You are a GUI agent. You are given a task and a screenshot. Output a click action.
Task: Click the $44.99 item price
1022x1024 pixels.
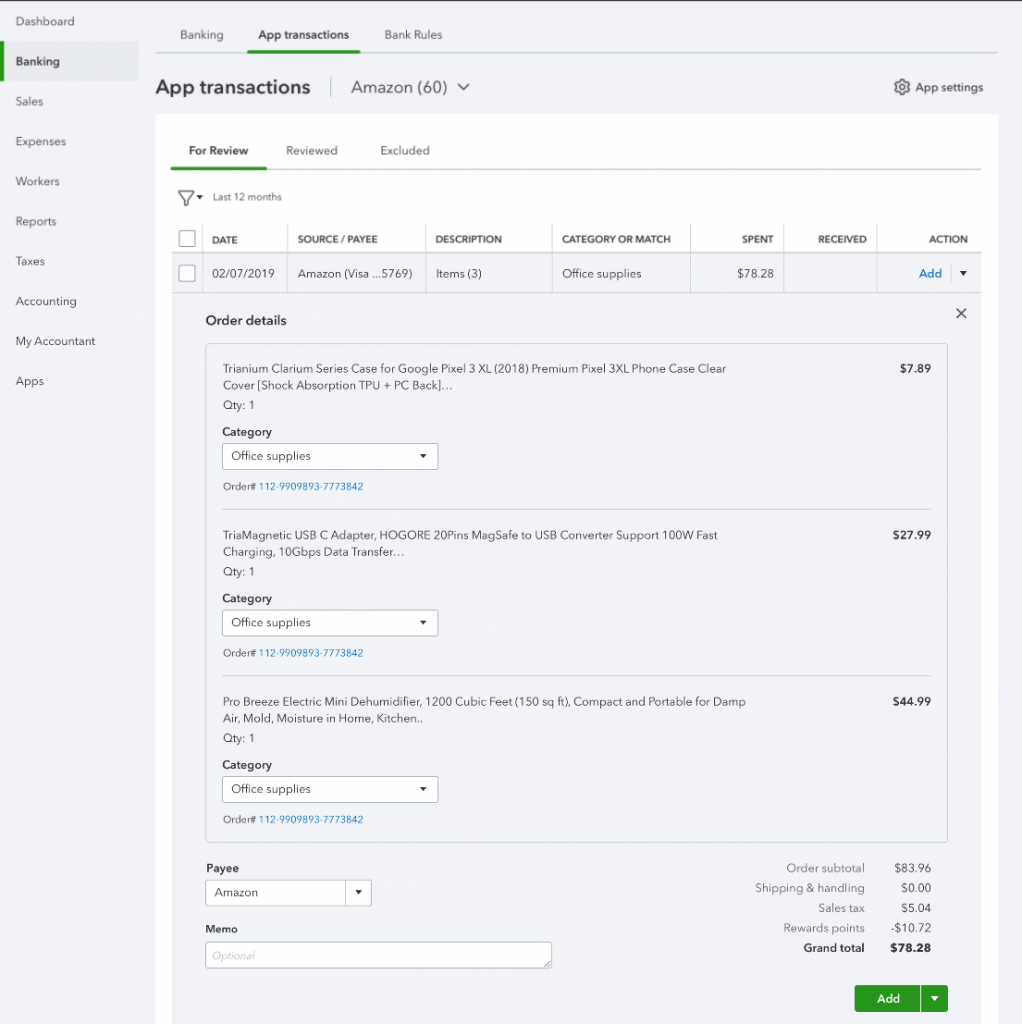click(x=912, y=701)
